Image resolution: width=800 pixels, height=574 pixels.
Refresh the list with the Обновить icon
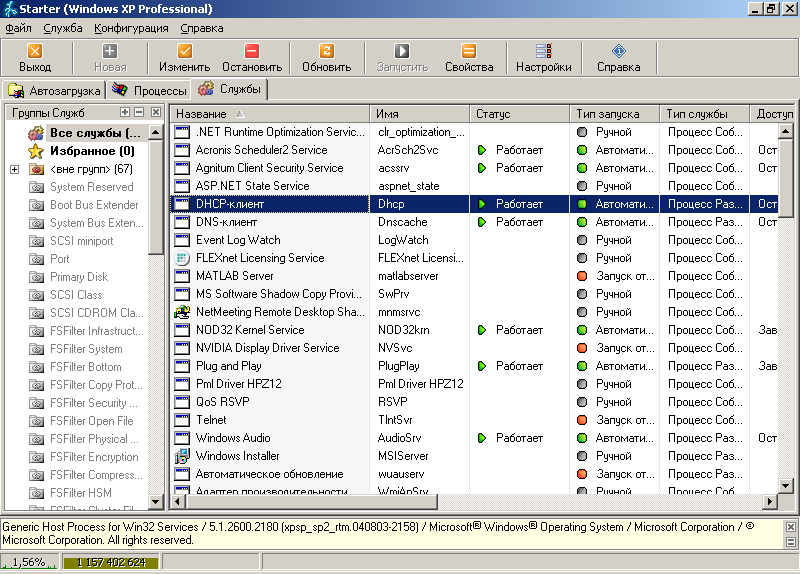327,51
